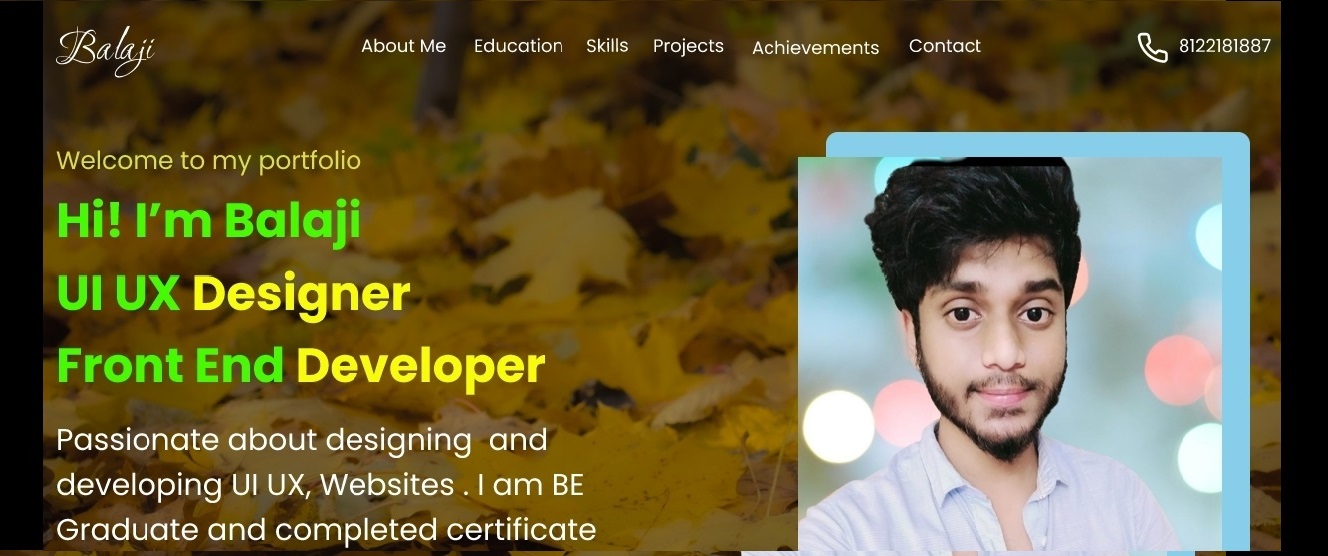Viewport: 1328px width, 556px height.
Task: Click the phone number 8122181887
Action: click(1225, 46)
